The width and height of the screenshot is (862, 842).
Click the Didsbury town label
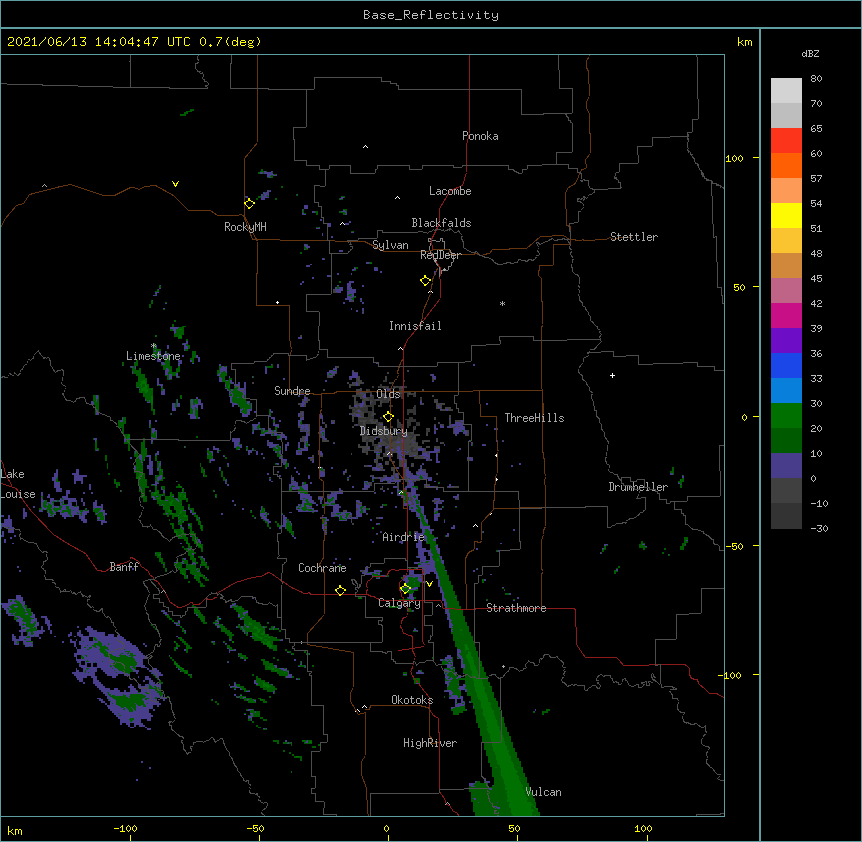(x=384, y=431)
